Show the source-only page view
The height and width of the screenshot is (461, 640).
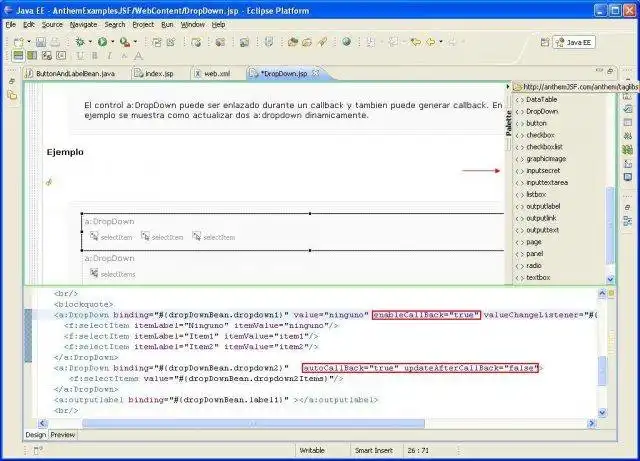[61, 56]
